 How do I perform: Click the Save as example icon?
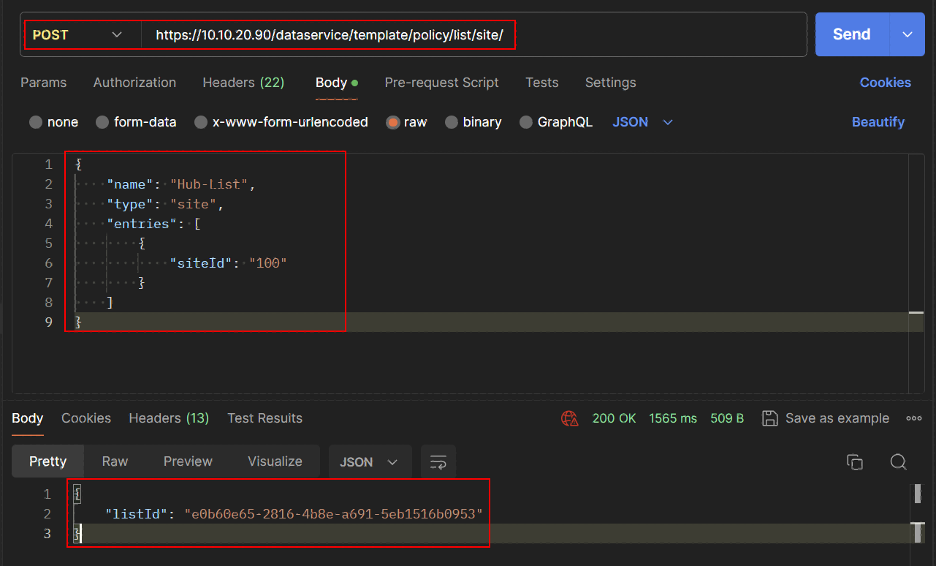770,418
